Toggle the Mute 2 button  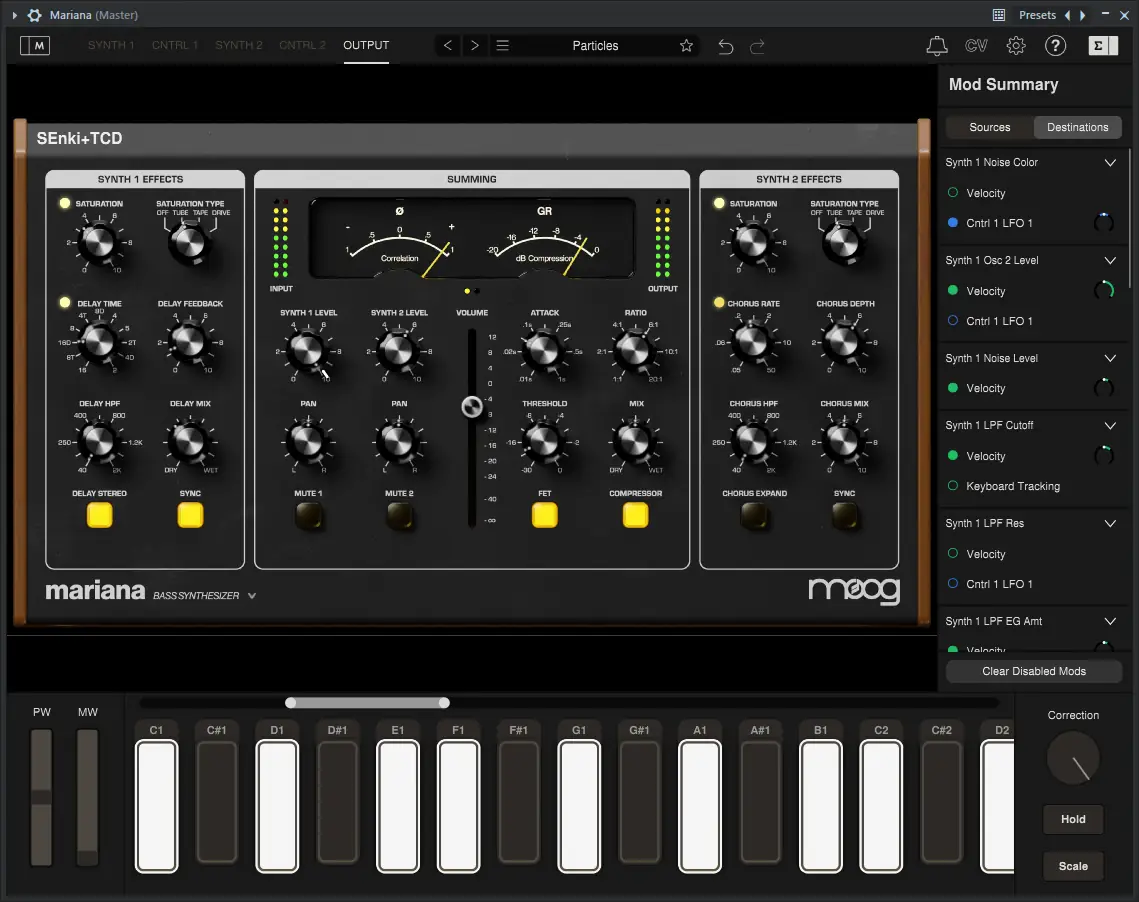[x=400, y=516]
